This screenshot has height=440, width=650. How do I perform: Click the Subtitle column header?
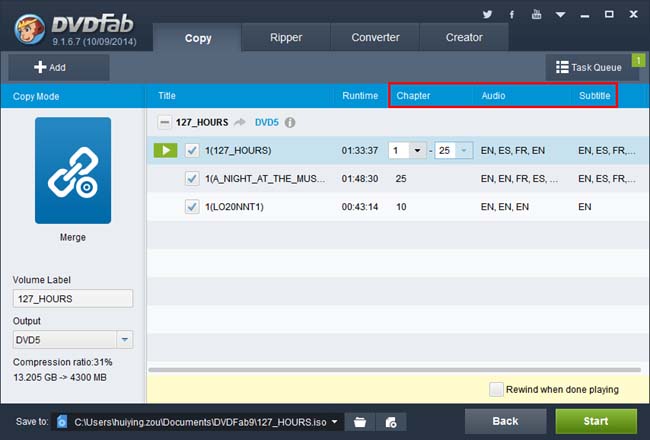point(594,96)
